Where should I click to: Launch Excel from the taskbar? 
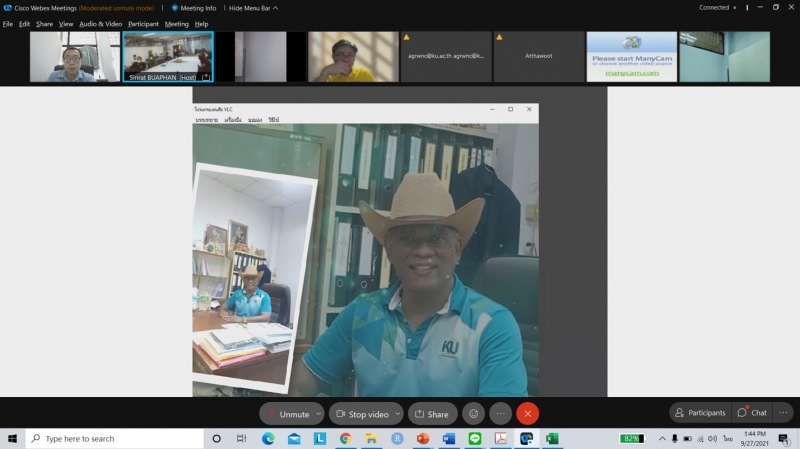pos(551,438)
